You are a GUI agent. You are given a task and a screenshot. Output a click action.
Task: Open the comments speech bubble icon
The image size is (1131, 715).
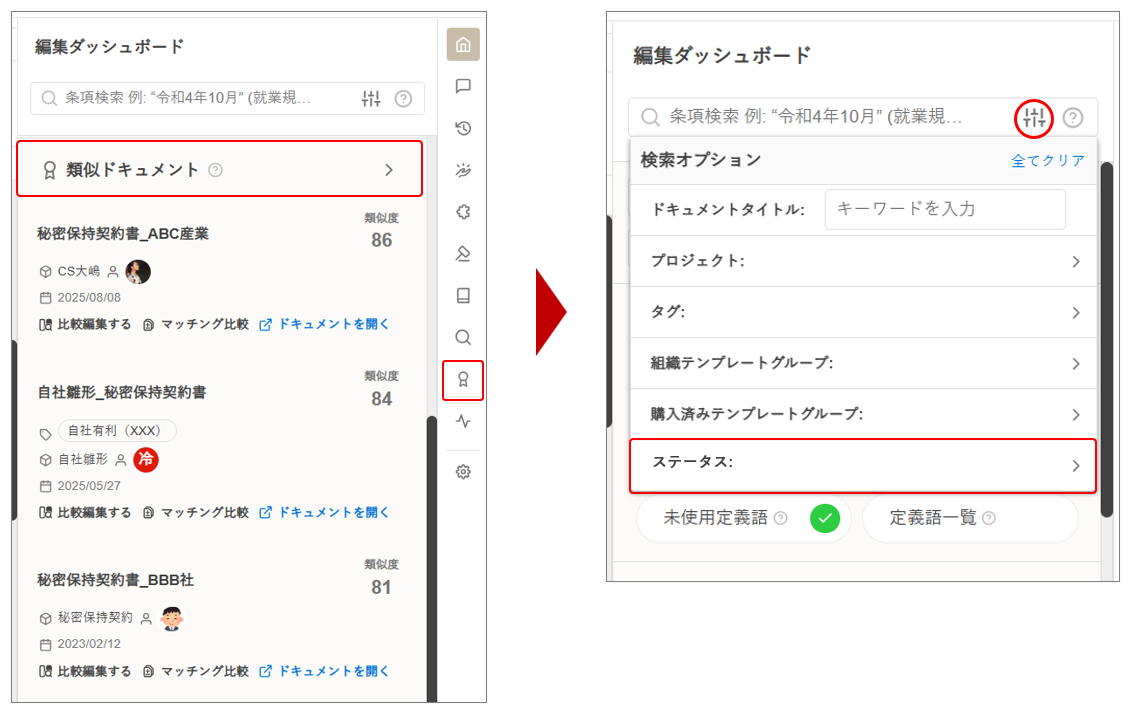463,86
